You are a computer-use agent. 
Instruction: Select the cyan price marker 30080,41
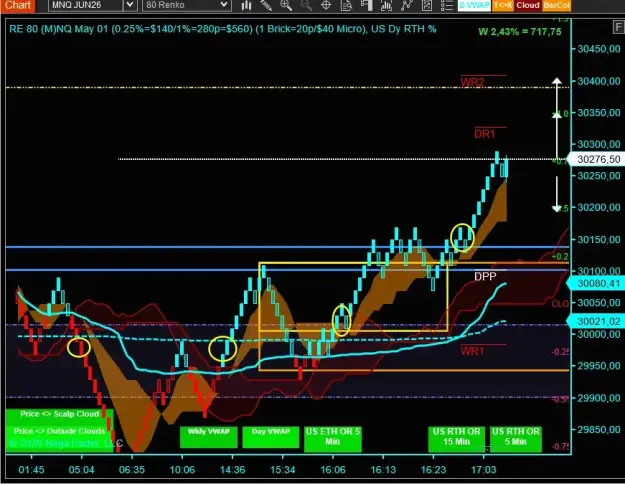[596, 283]
